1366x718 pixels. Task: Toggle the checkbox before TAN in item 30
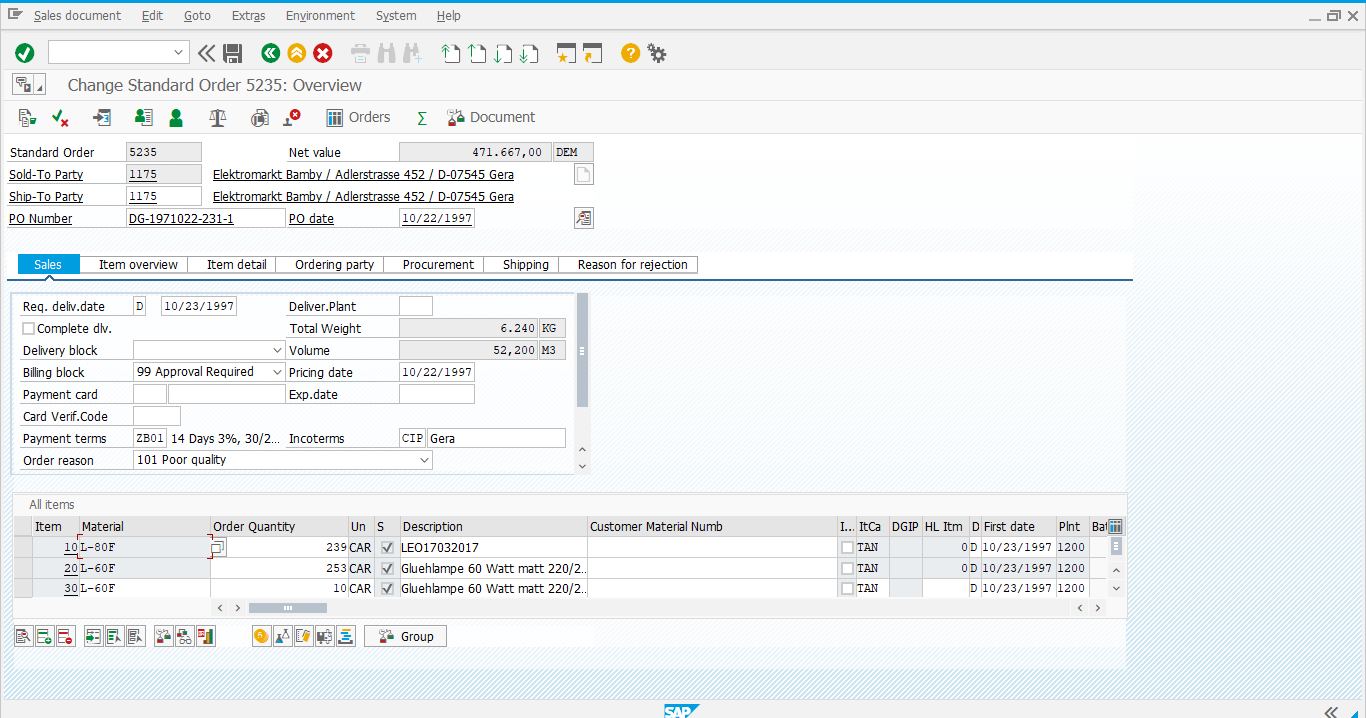tap(848, 589)
